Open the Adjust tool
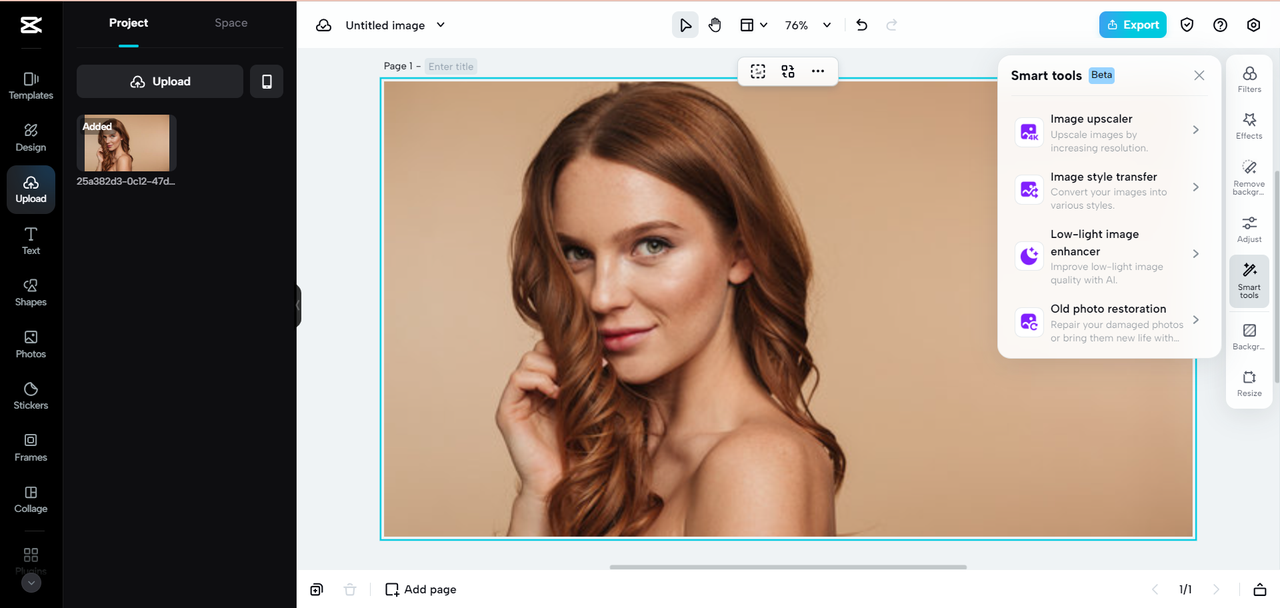 1249,230
